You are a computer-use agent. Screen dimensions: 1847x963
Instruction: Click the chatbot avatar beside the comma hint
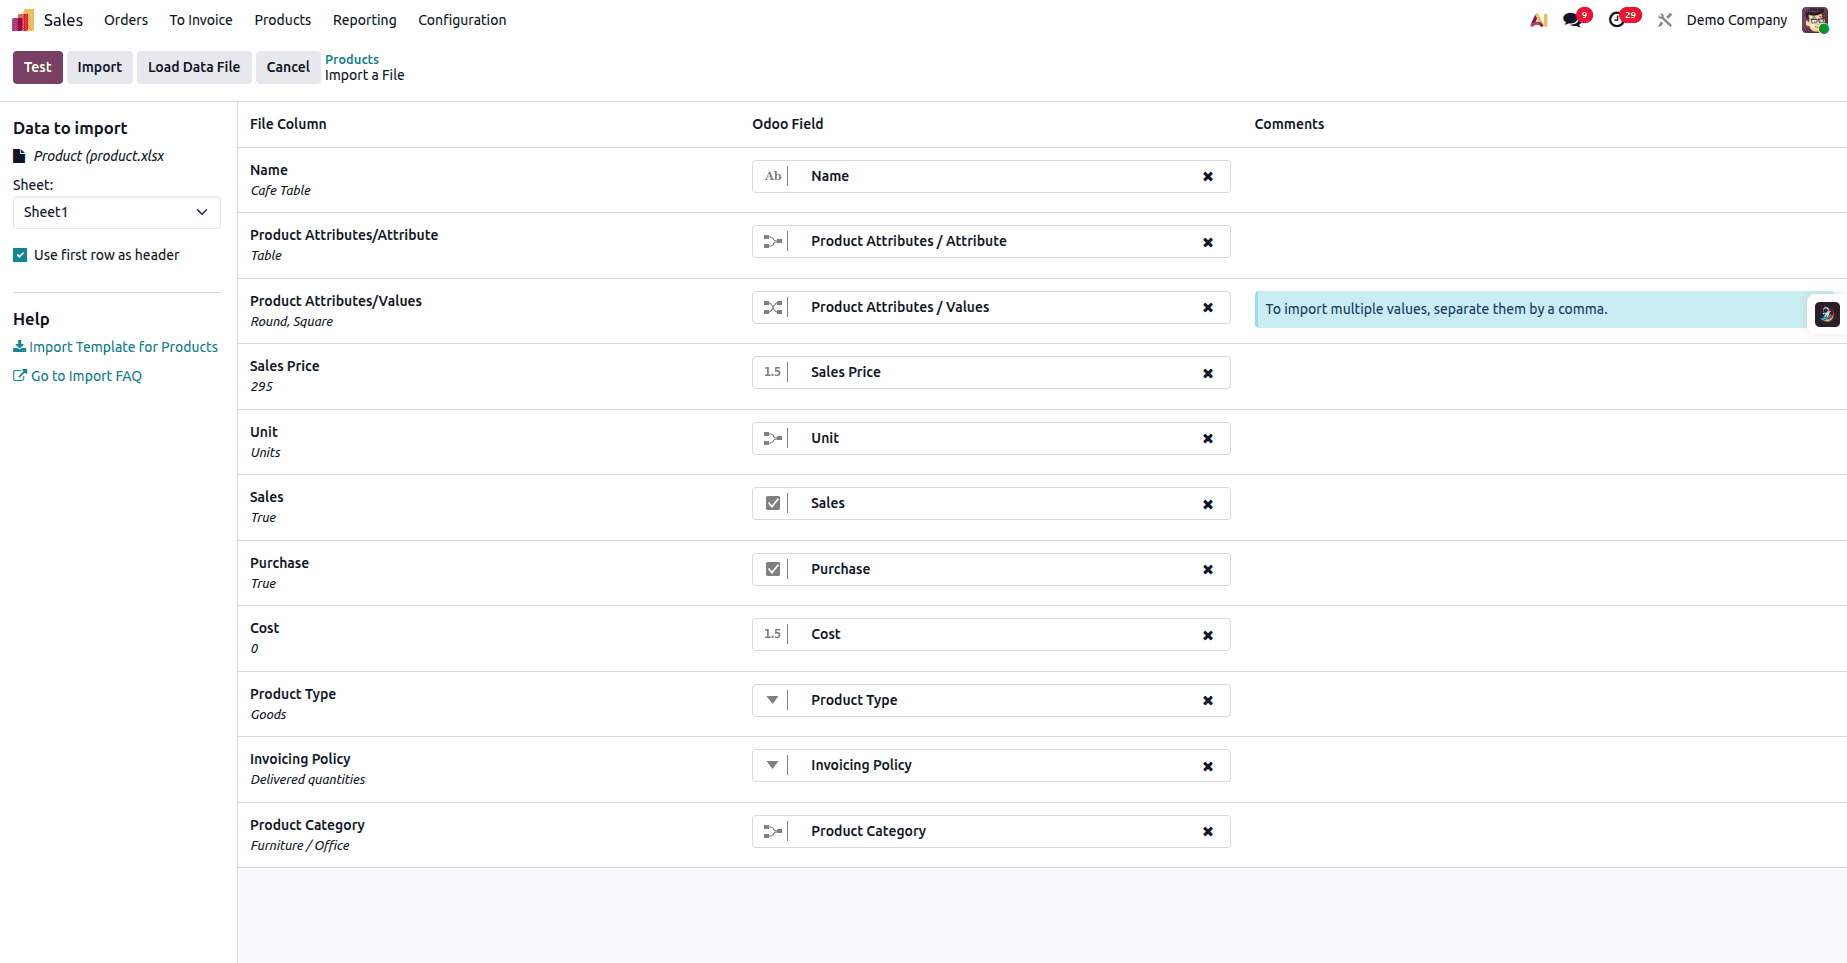(x=1827, y=313)
